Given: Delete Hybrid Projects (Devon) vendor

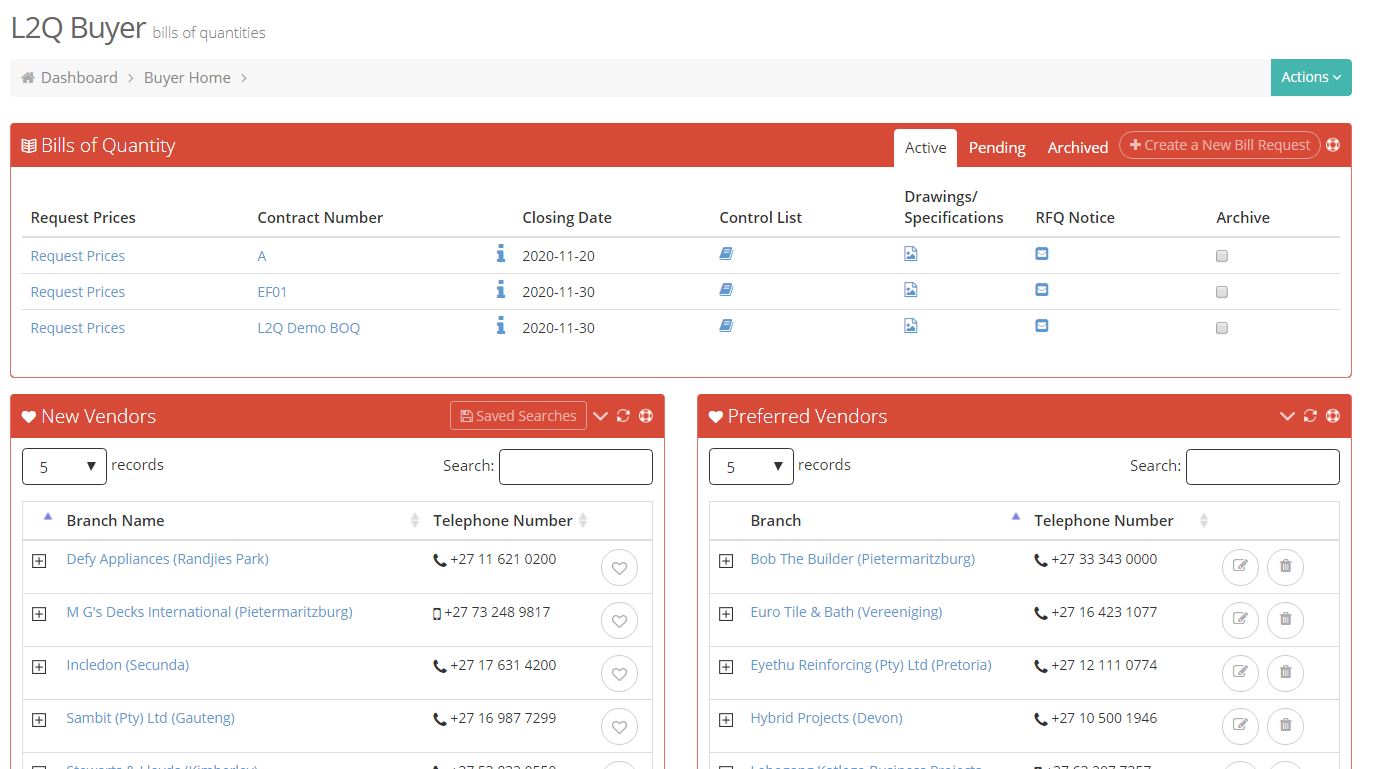Looking at the screenshot, I should coord(1286,726).
